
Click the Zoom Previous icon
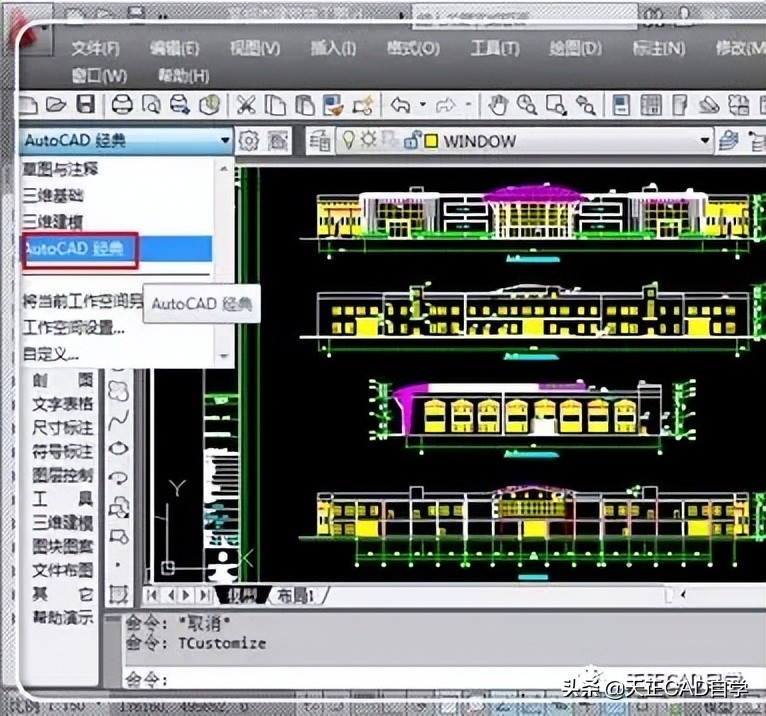586,105
